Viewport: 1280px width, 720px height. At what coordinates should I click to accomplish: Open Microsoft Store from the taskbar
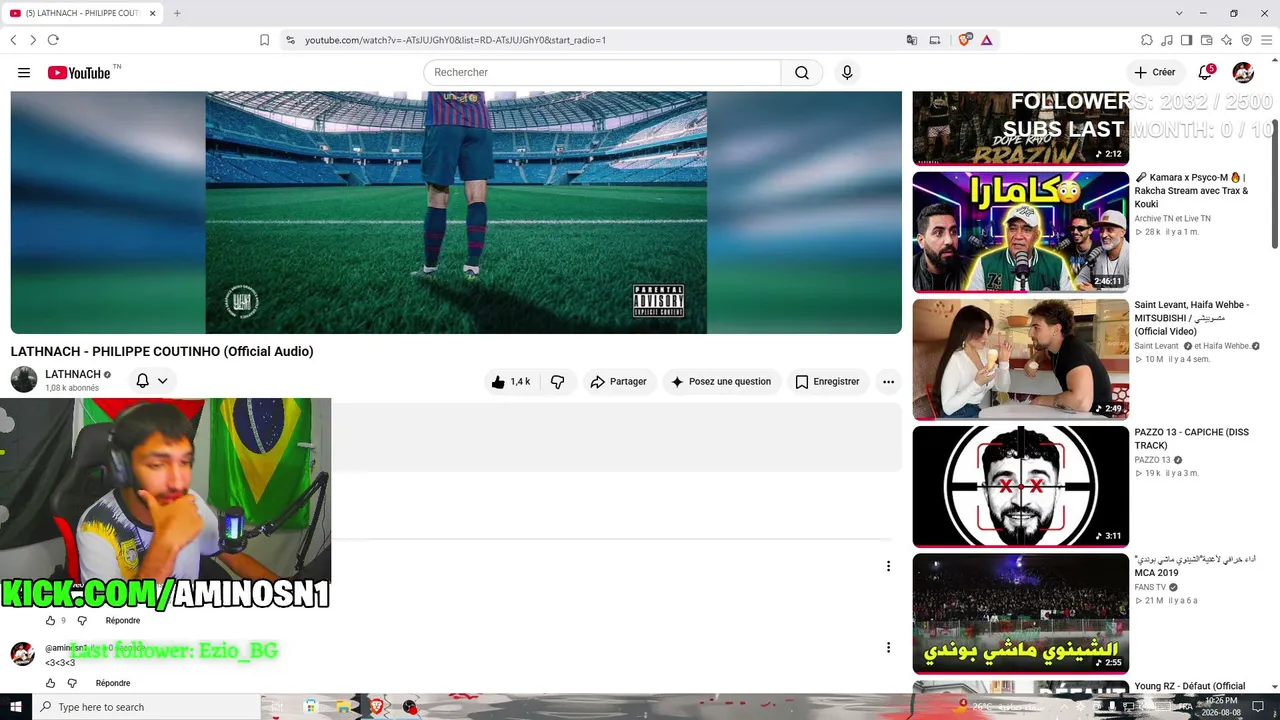[x=311, y=707]
